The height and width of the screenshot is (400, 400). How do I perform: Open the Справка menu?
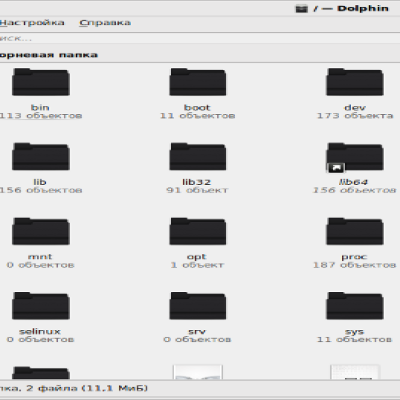coord(105,23)
